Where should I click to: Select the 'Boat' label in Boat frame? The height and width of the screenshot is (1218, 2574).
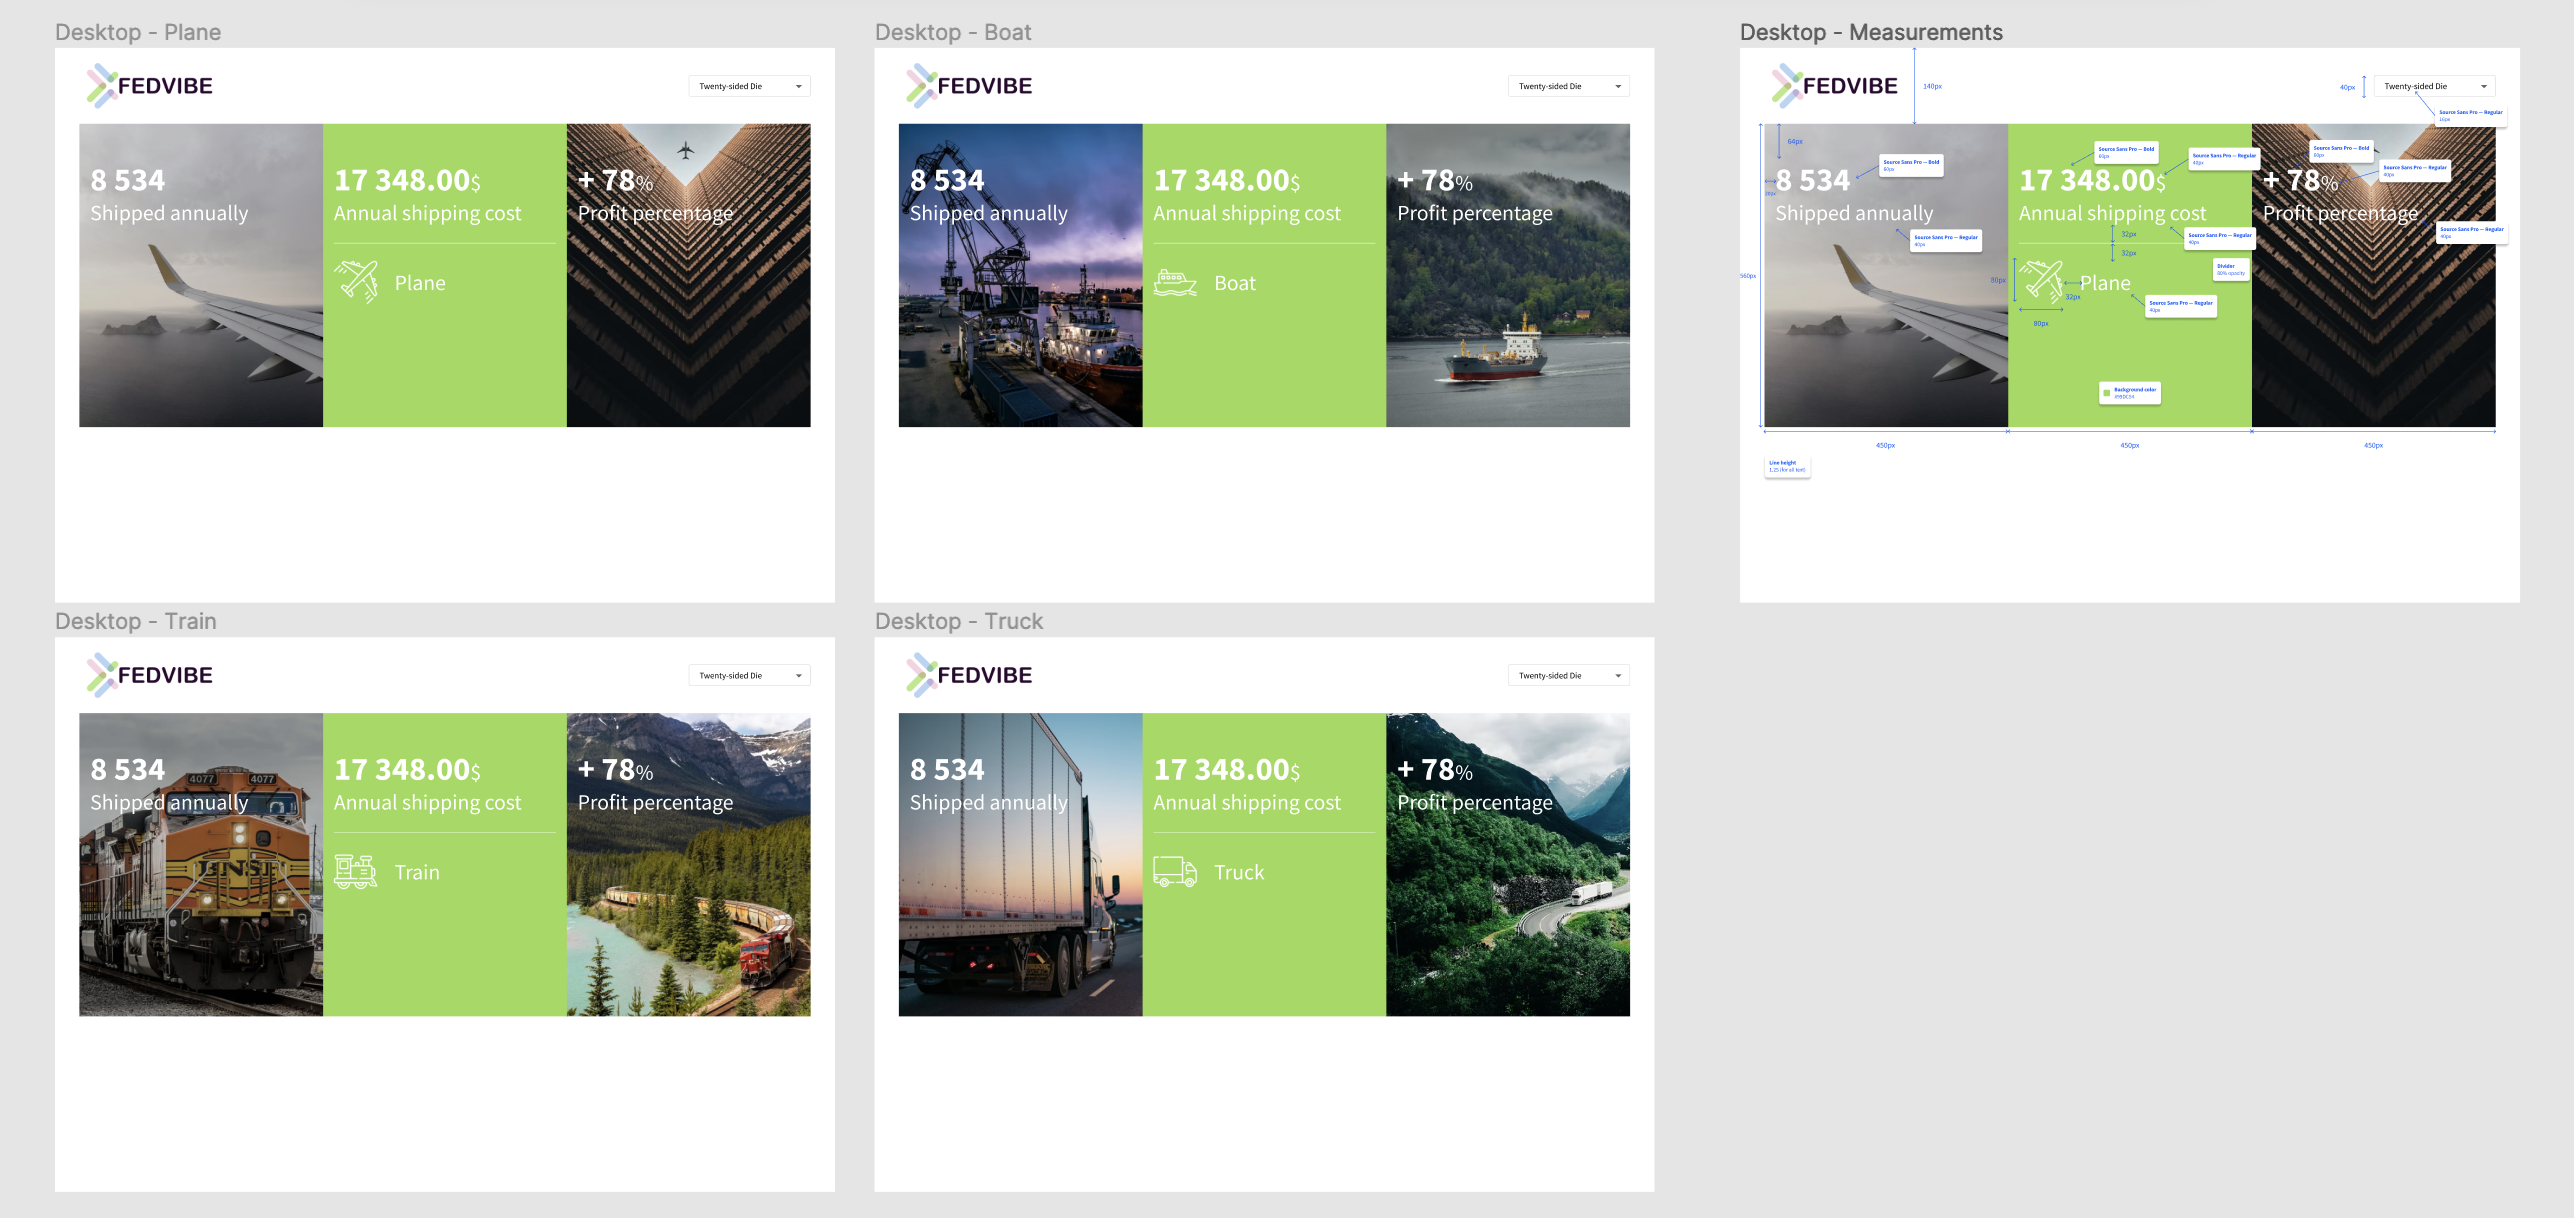tap(1235, 283)
